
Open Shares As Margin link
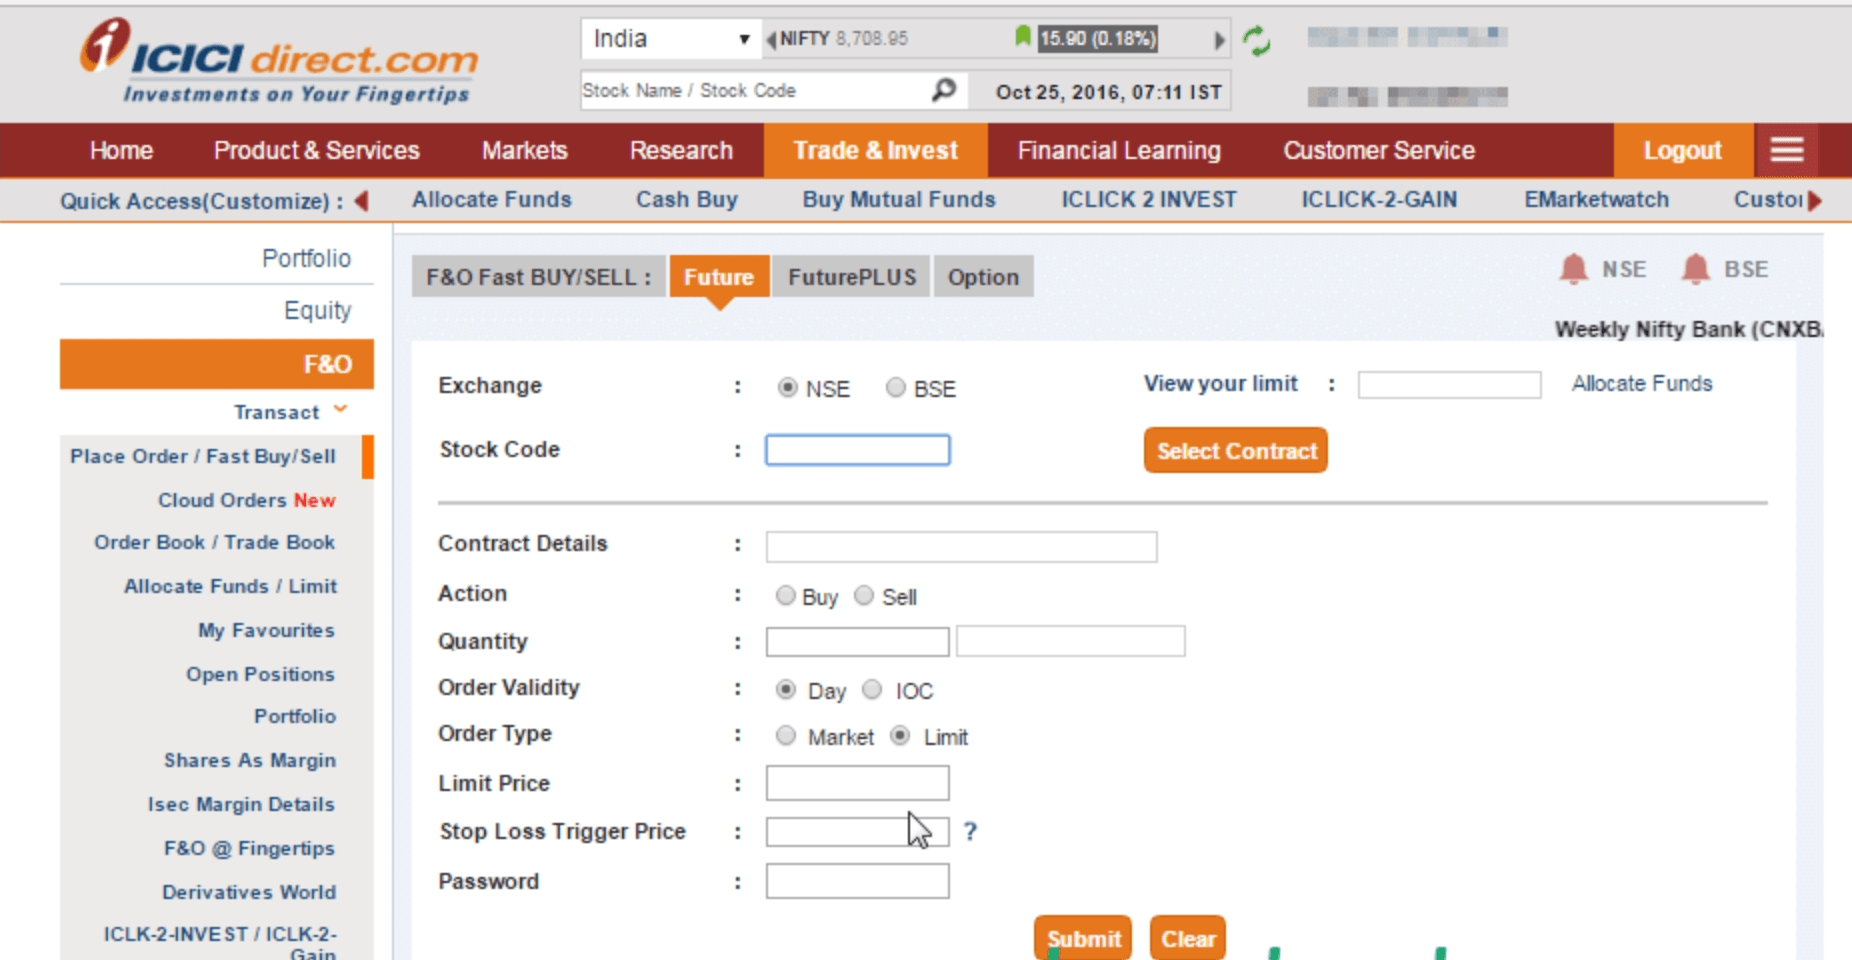[x=250, y=760]
